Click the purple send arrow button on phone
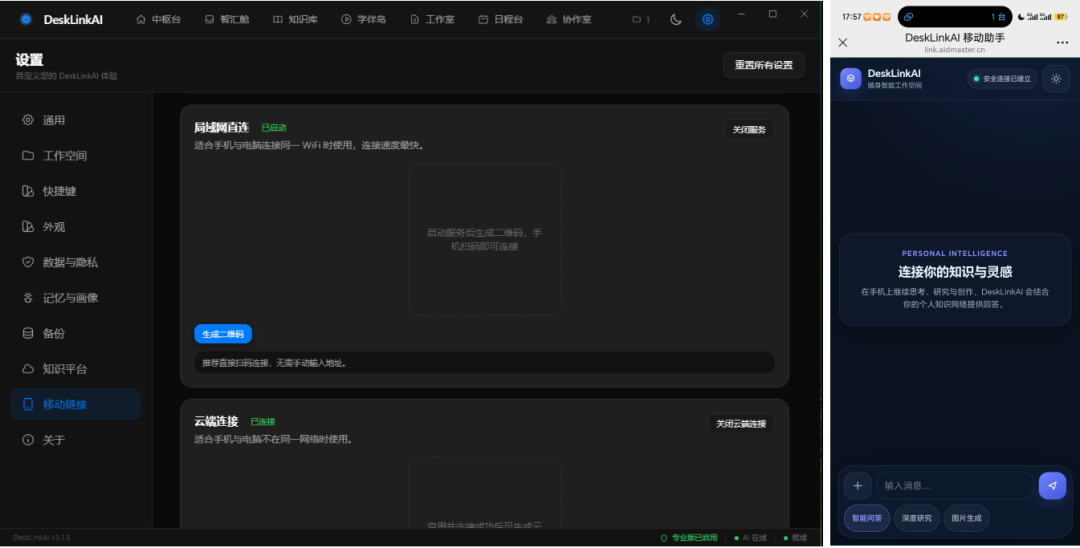1080x548 pixels. [x=1052, y=486]
